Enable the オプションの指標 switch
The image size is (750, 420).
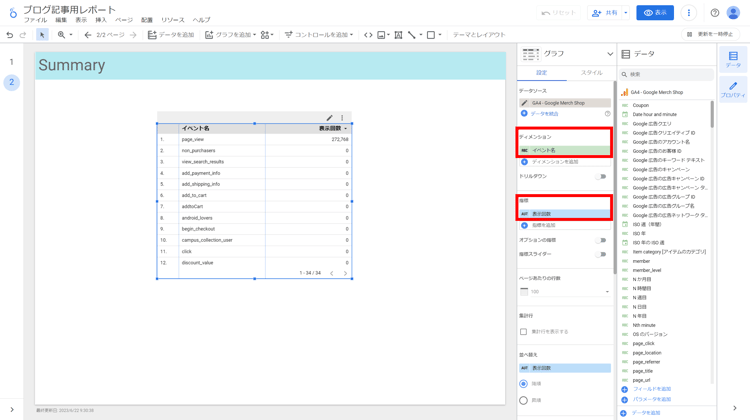coord(601,240)
